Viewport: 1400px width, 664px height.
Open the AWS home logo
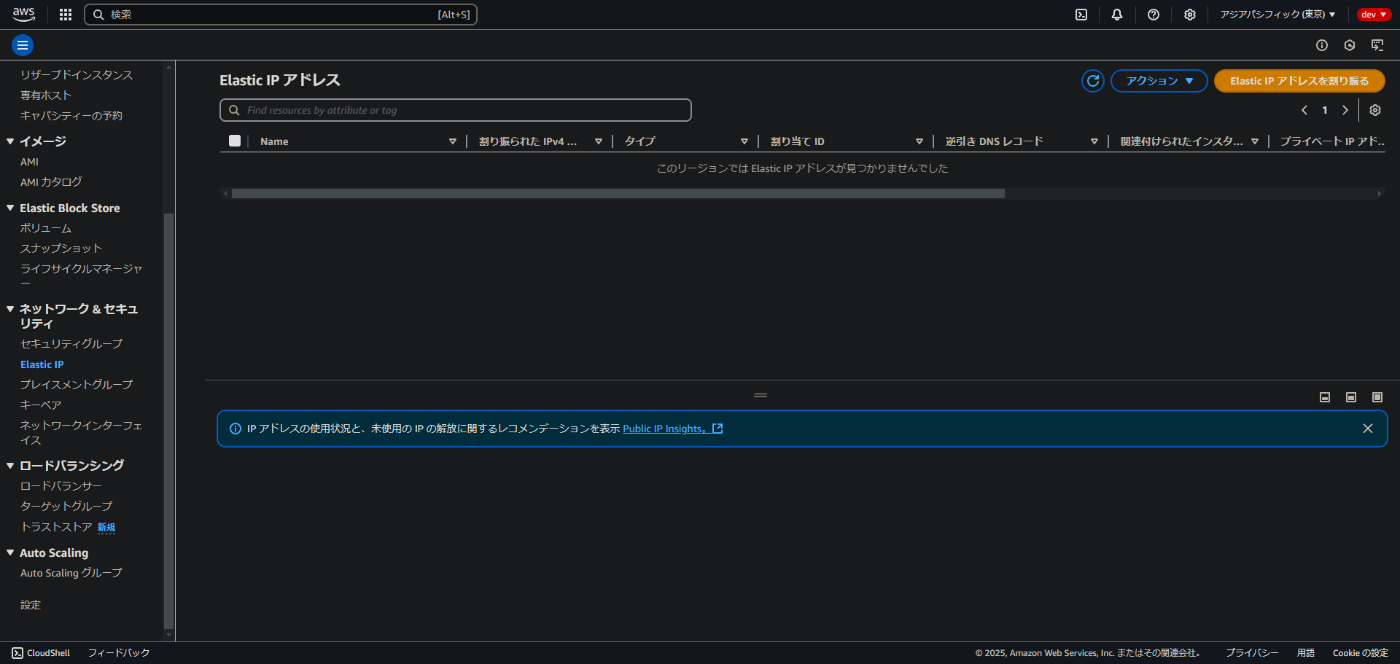click(x=24, y=14)
